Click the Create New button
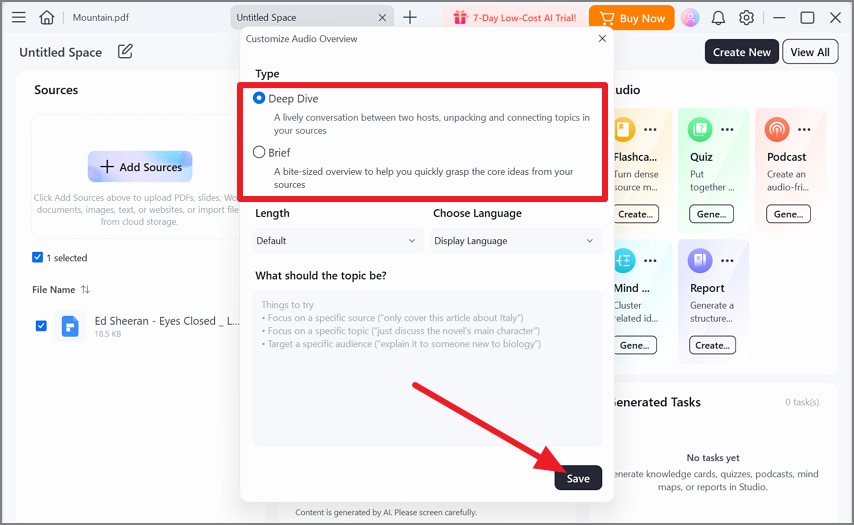 click(742, 52)
